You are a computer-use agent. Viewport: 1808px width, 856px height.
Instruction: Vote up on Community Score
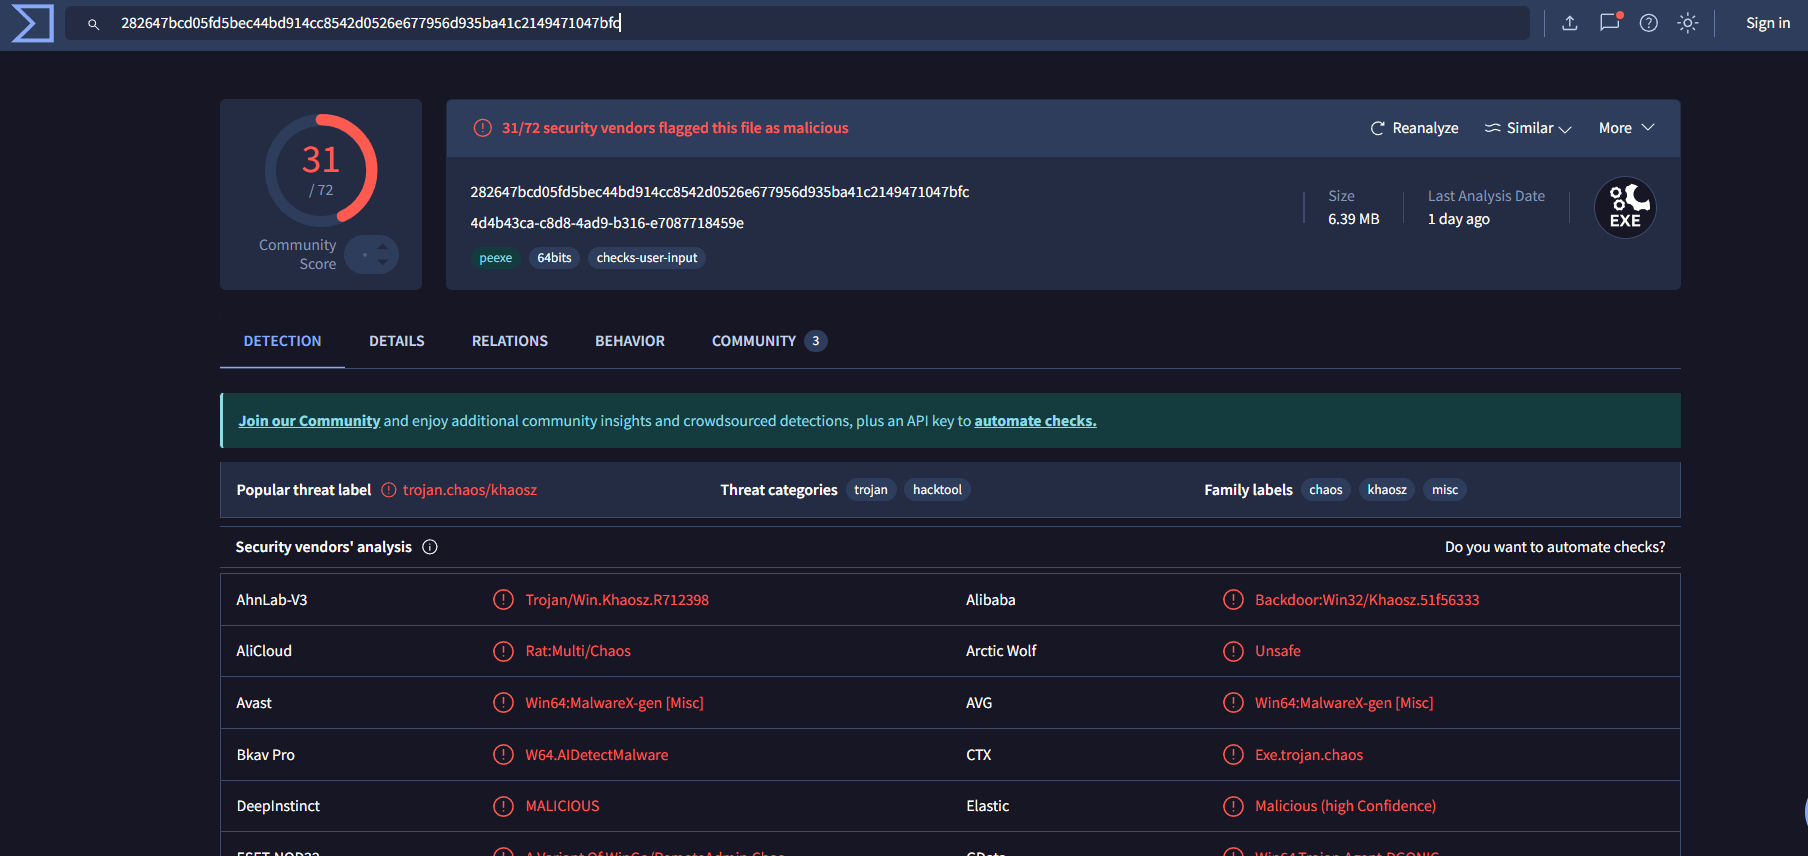click(383, 247)
